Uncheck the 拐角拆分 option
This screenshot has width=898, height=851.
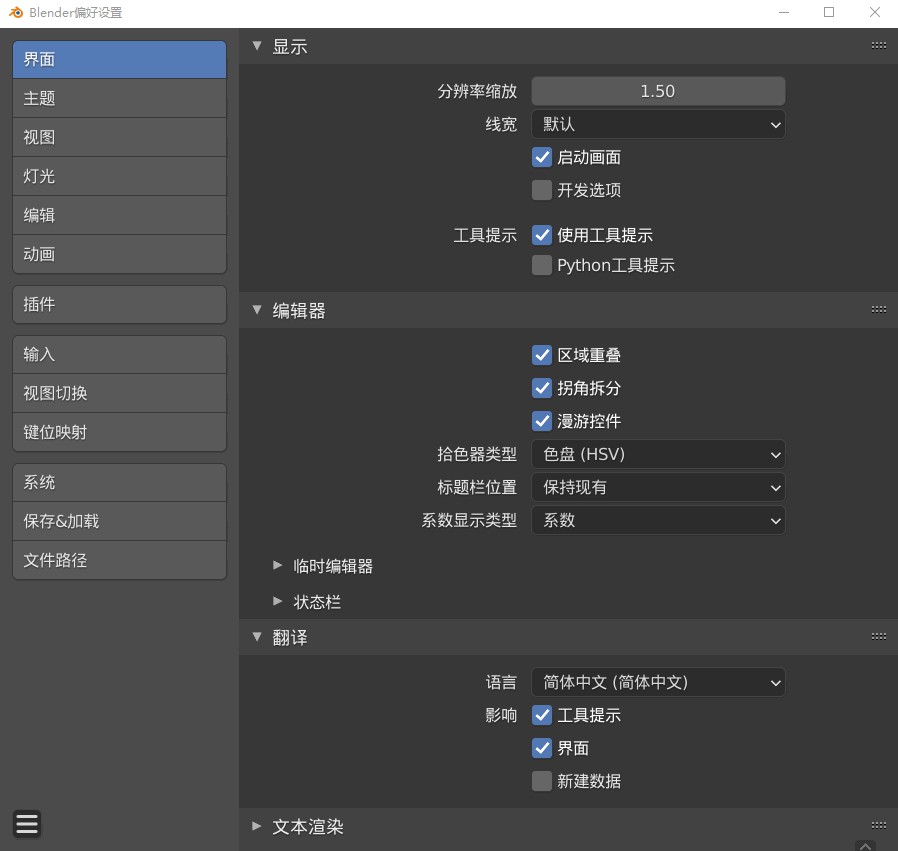542,388
